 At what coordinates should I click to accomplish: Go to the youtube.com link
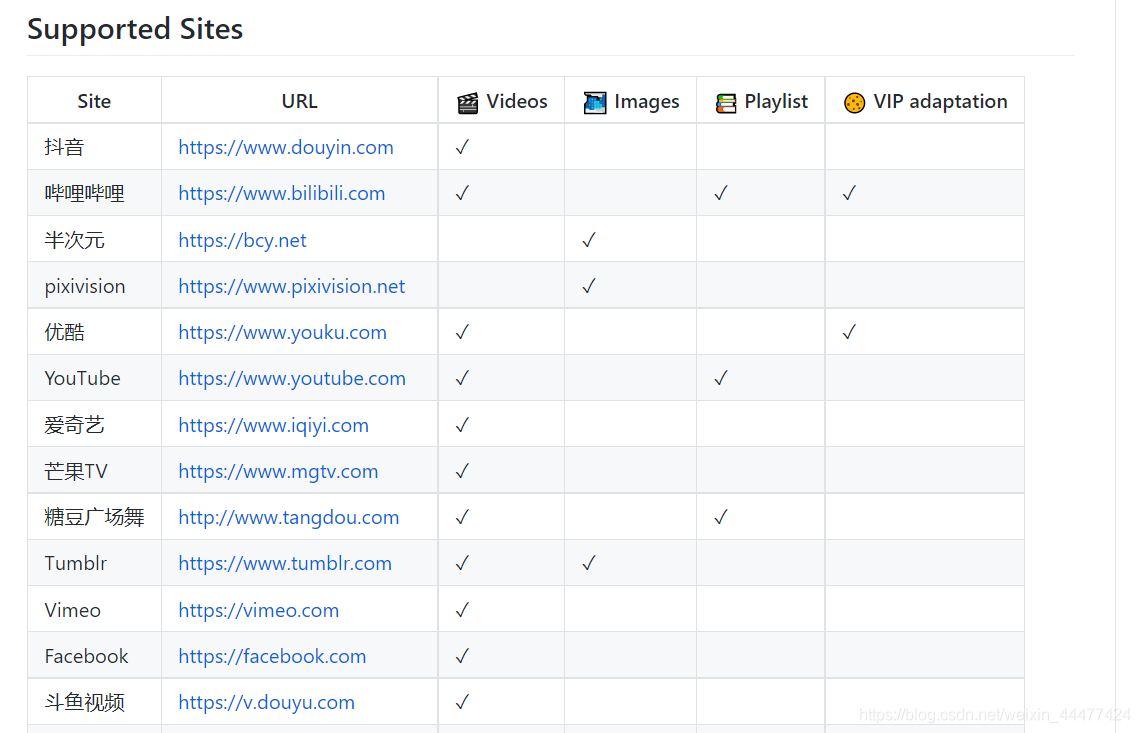(292, 378)
